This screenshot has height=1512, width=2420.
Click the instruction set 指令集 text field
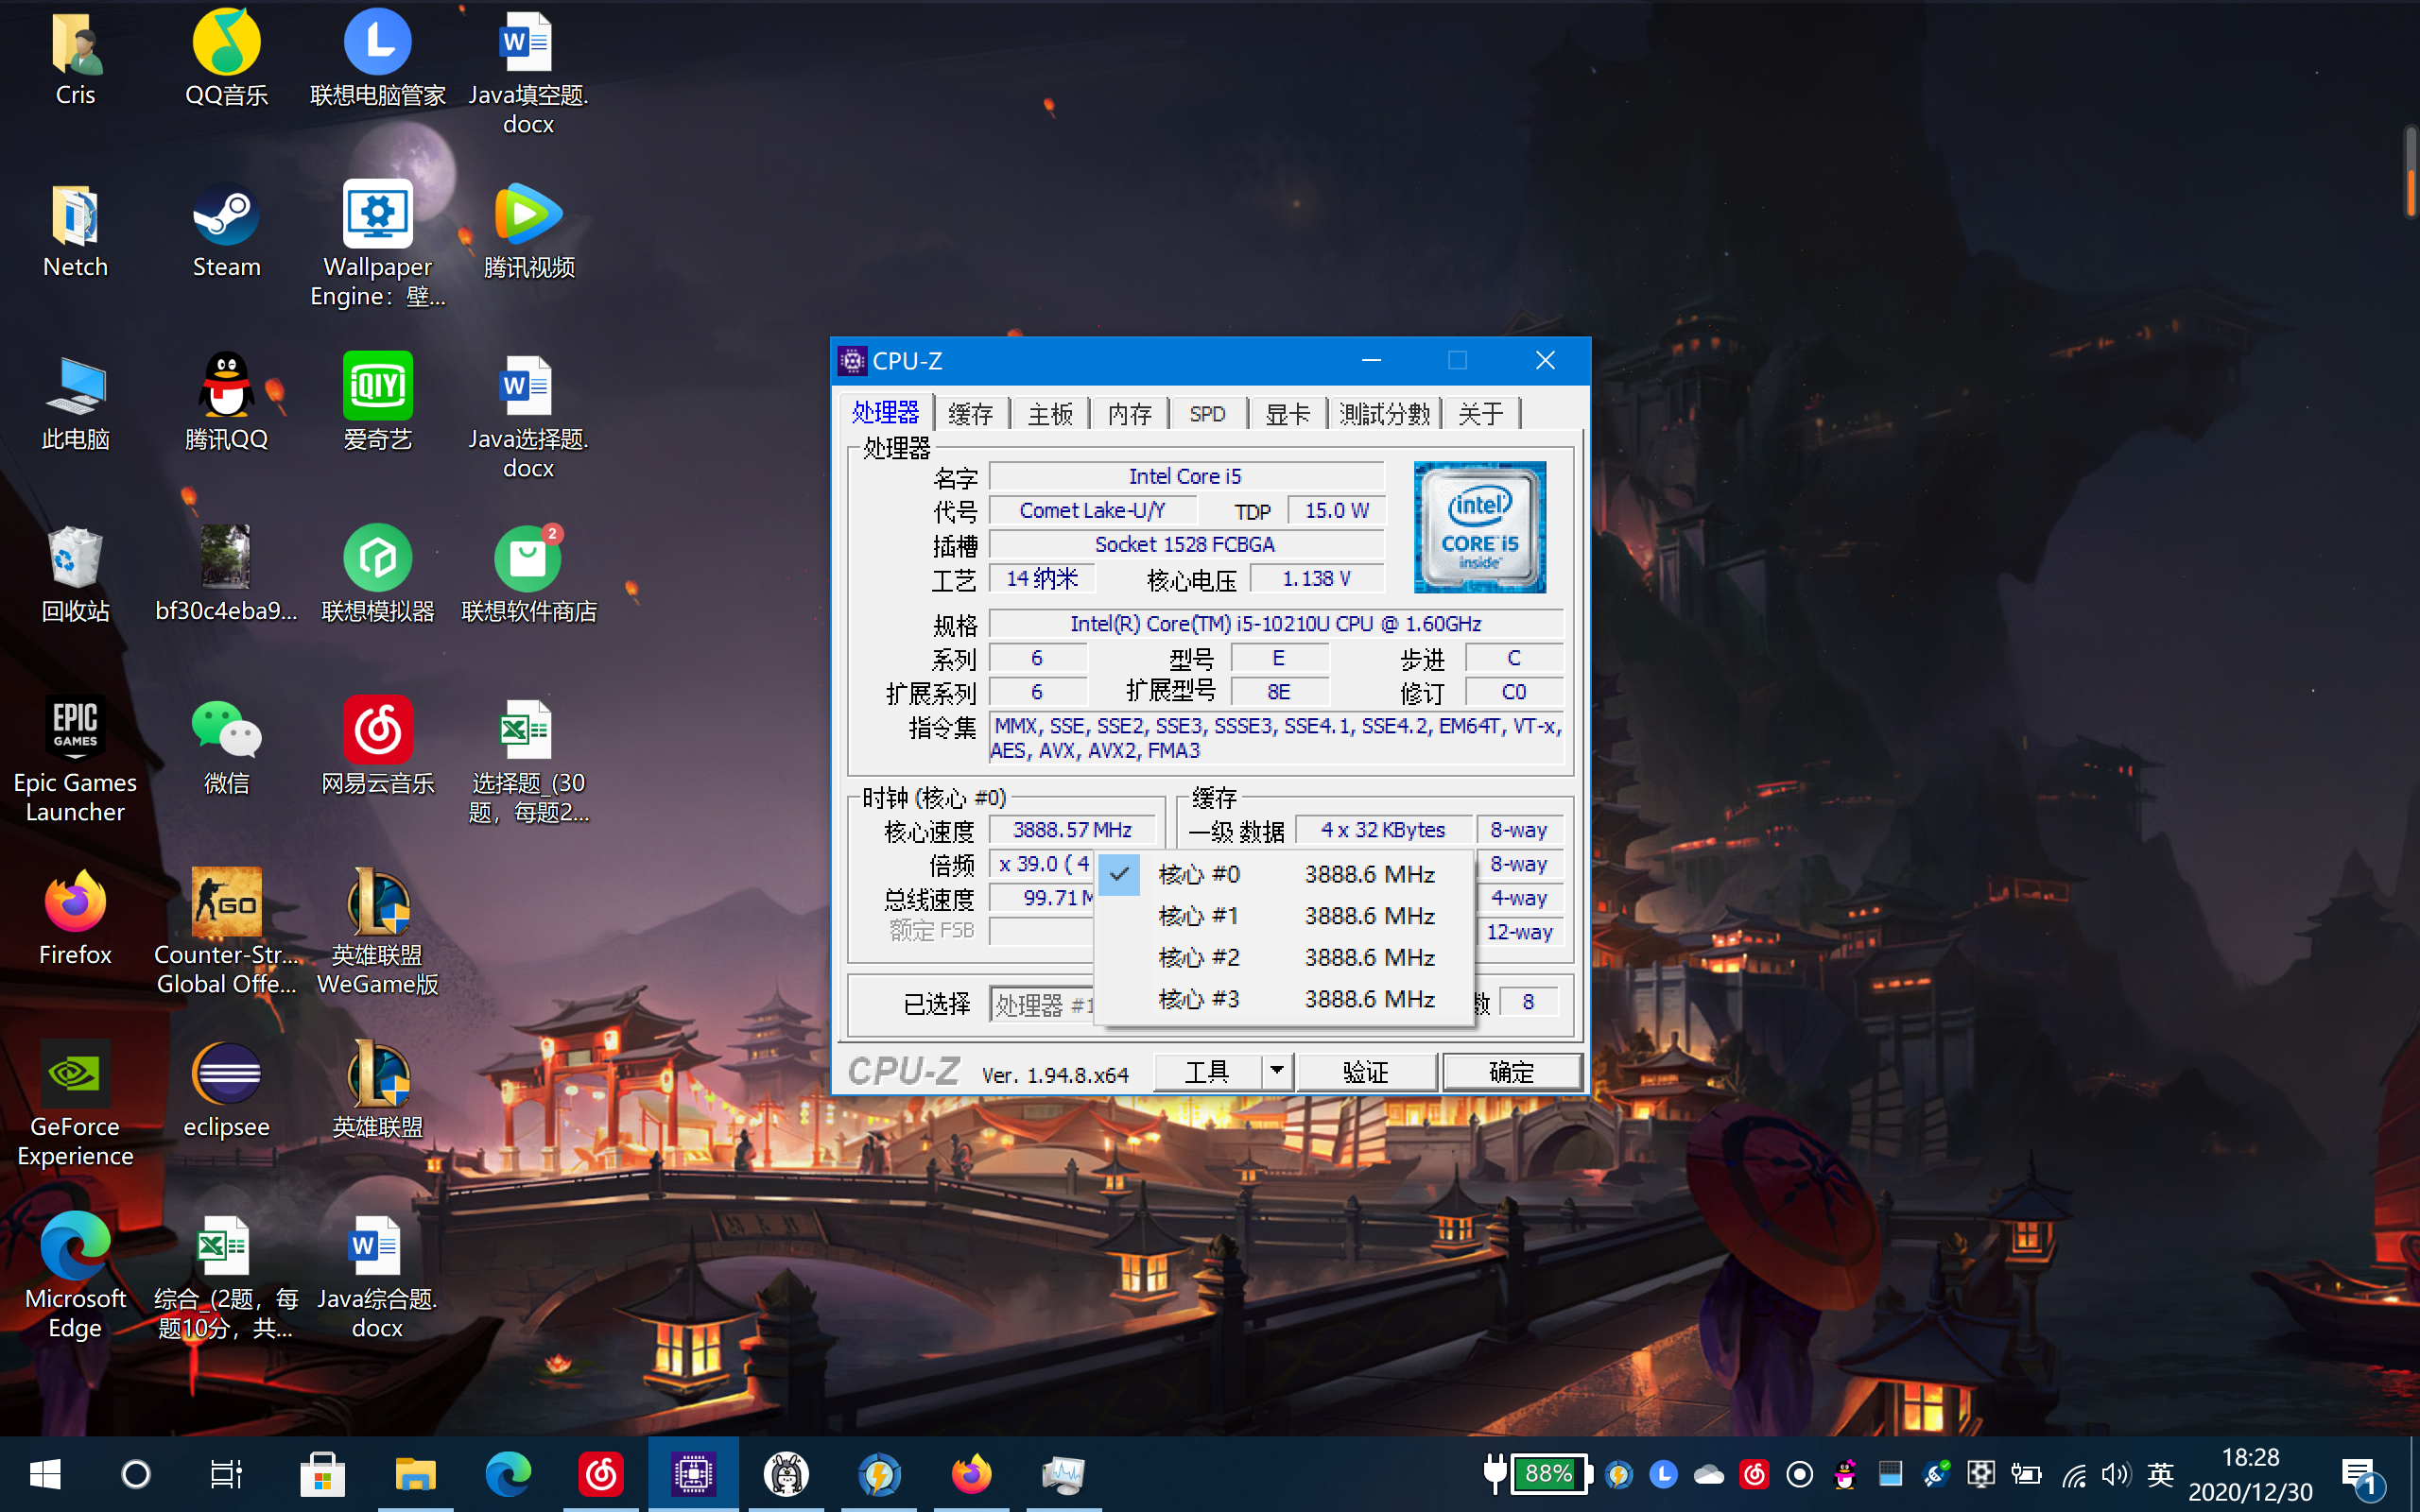click(x=1277, y=738)
